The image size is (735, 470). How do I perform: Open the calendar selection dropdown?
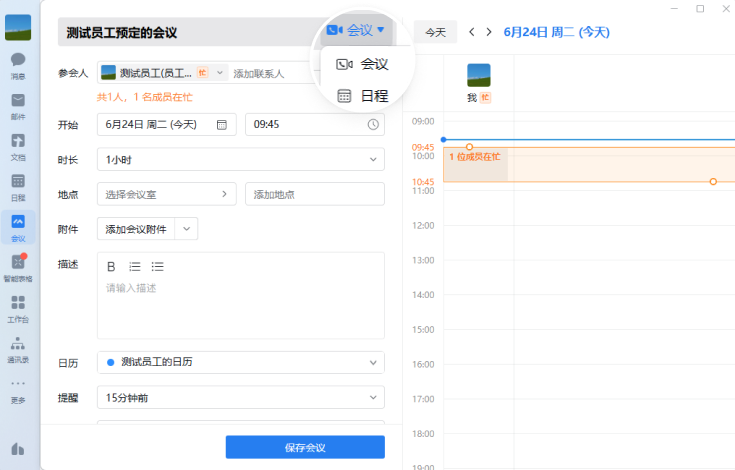(240, 362)
